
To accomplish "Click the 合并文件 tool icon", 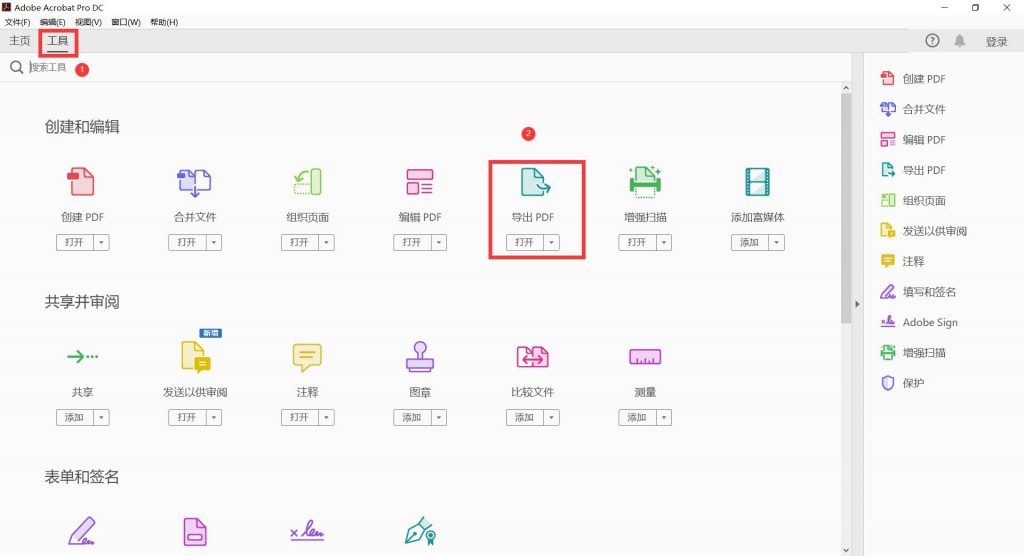I will [x=195, y=182].
